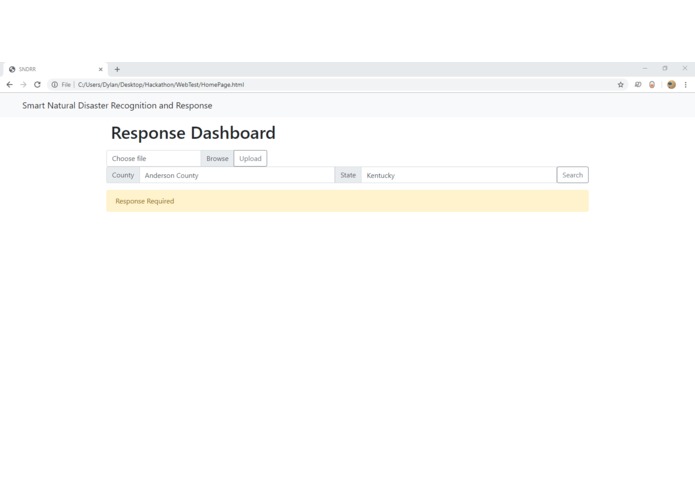Restore the browser window size
Image resolution: width=695 pixels, height=494 pixels.
pos(665,68)
